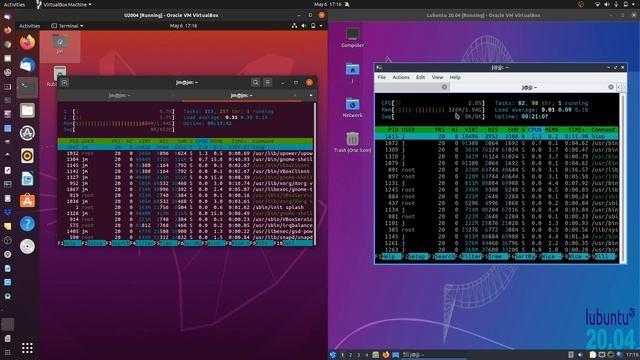The height and width of the screenshot is (360, 640).
Task: Click CPU% column header in Lubuntu htop
Action: coord(534,130)
